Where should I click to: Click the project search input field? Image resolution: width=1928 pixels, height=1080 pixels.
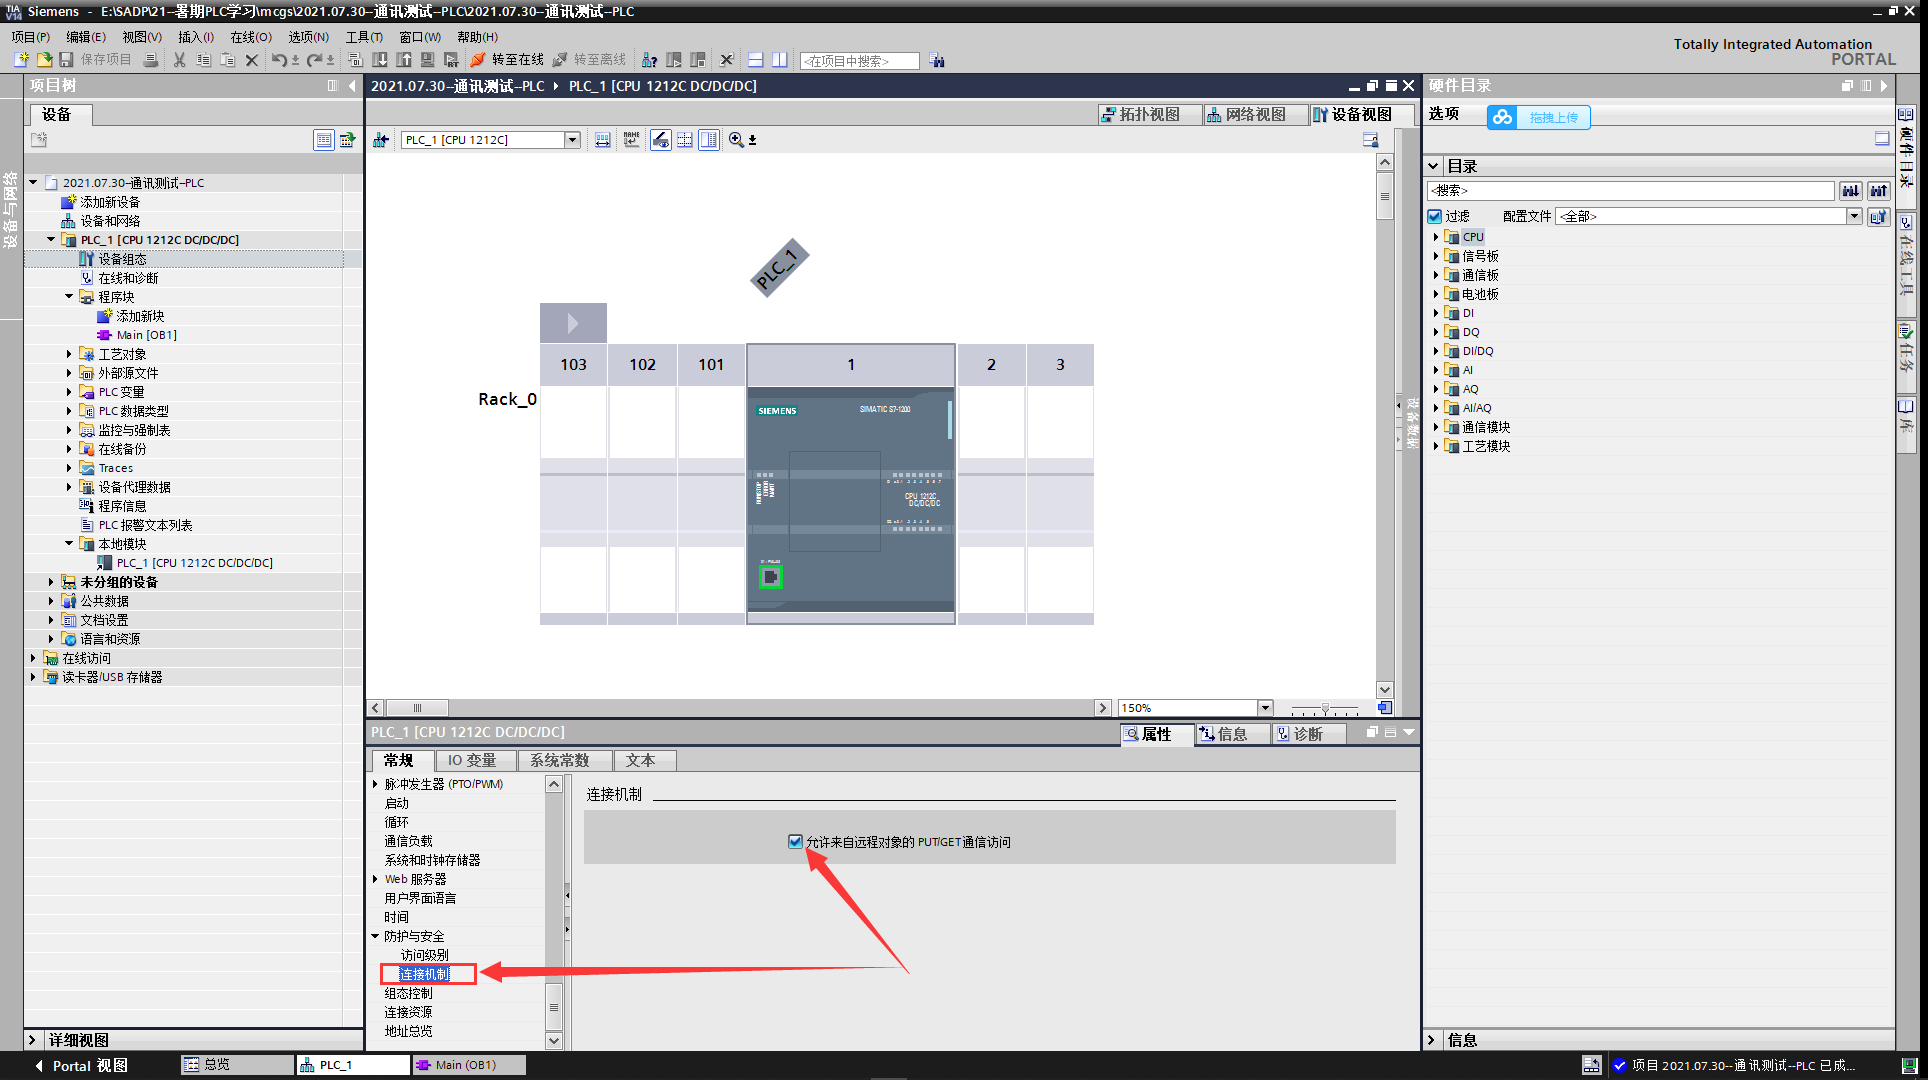(859, 61)
